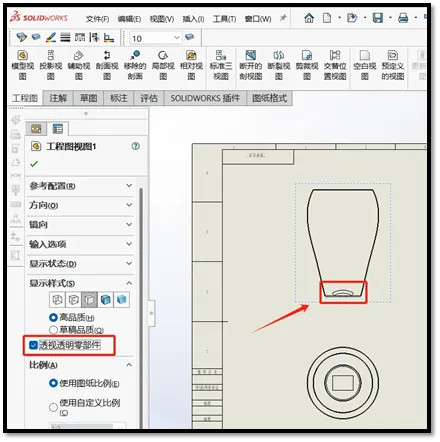Open the 视图(V) menu
440x442 pixels.
click(162, 19)
